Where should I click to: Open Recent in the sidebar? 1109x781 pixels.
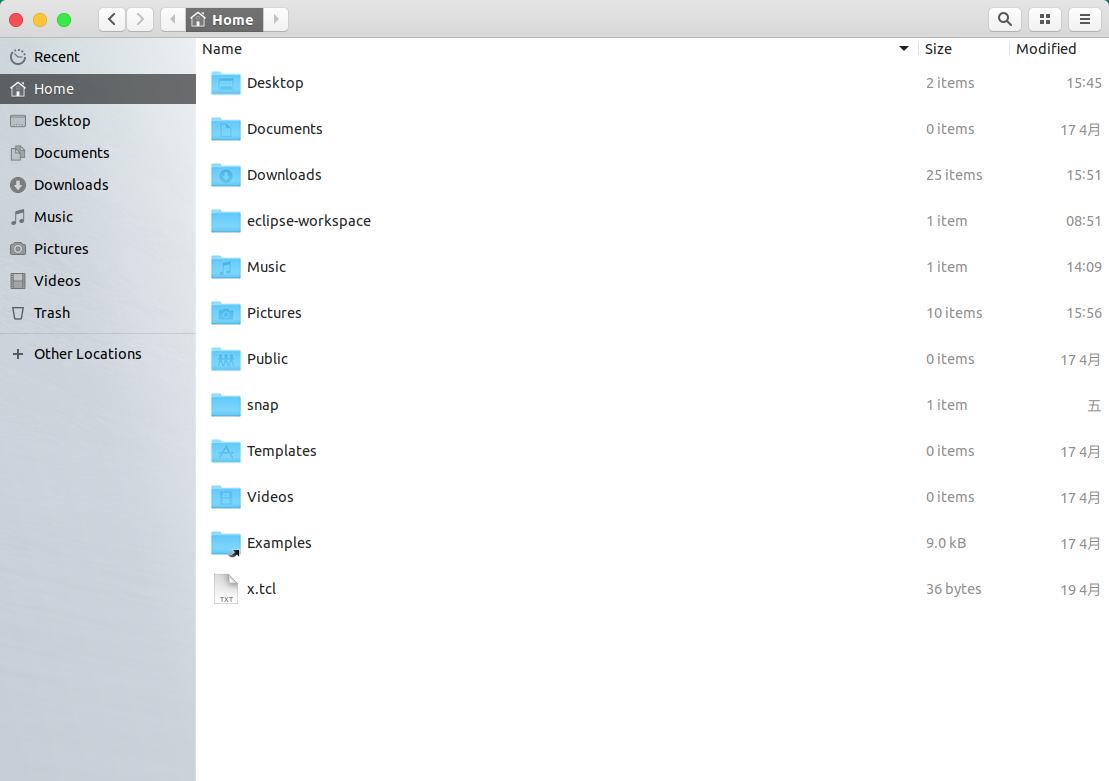coord(98,57)
